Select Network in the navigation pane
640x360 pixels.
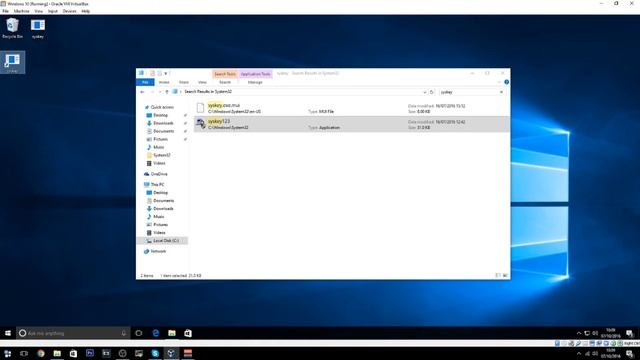[x=158, y=251]
